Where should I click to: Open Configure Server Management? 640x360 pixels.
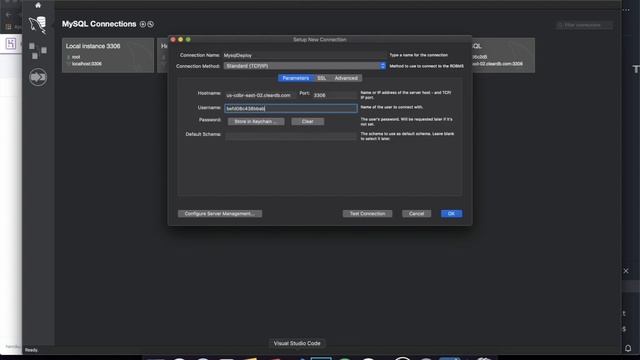[x=220, y=213]
